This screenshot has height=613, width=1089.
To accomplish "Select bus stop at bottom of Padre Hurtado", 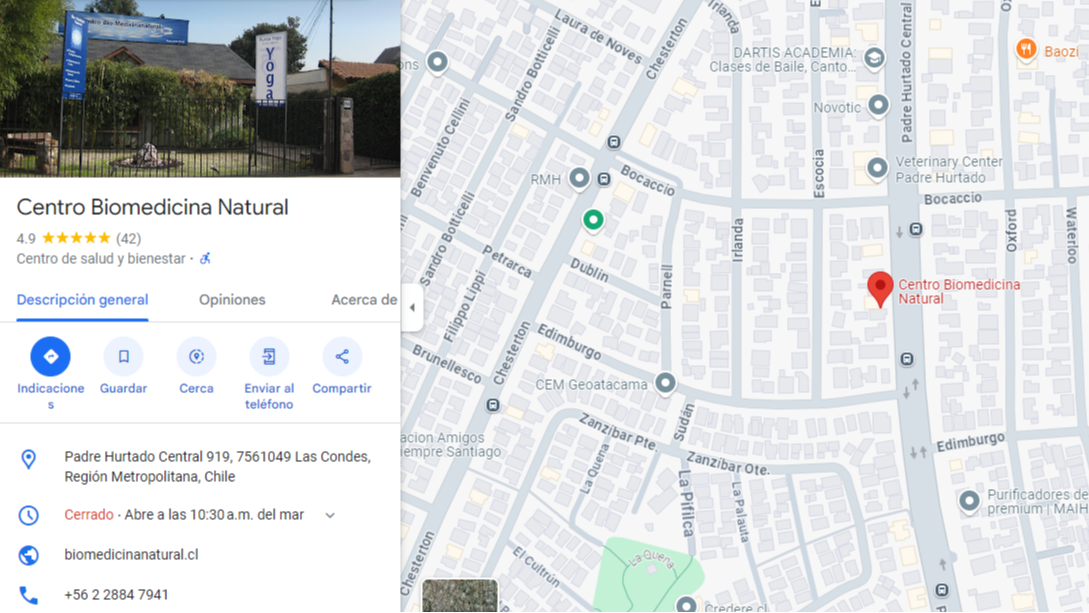I will coord(942,590).
